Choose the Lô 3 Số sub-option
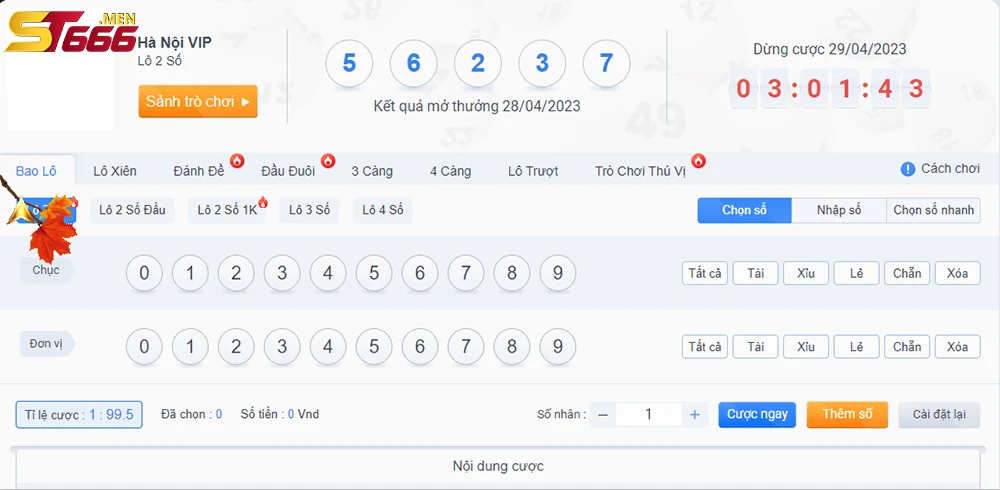Image resolution: width=1000 pixels, height=490 pixels. [x=309, y=210]
